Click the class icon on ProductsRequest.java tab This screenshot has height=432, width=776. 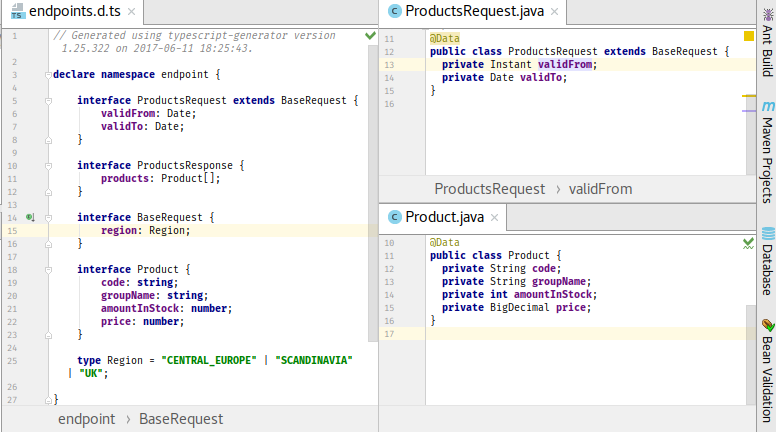[394, 11]
